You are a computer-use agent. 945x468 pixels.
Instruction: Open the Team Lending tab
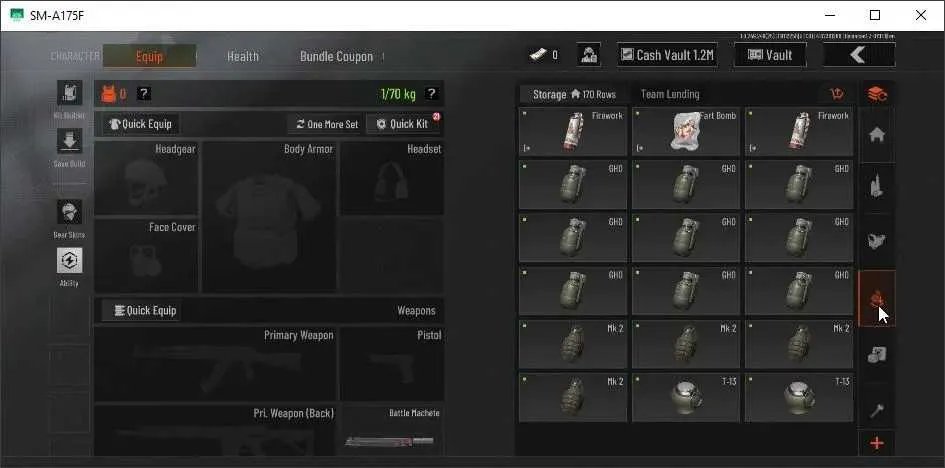[x=670, y=94]
